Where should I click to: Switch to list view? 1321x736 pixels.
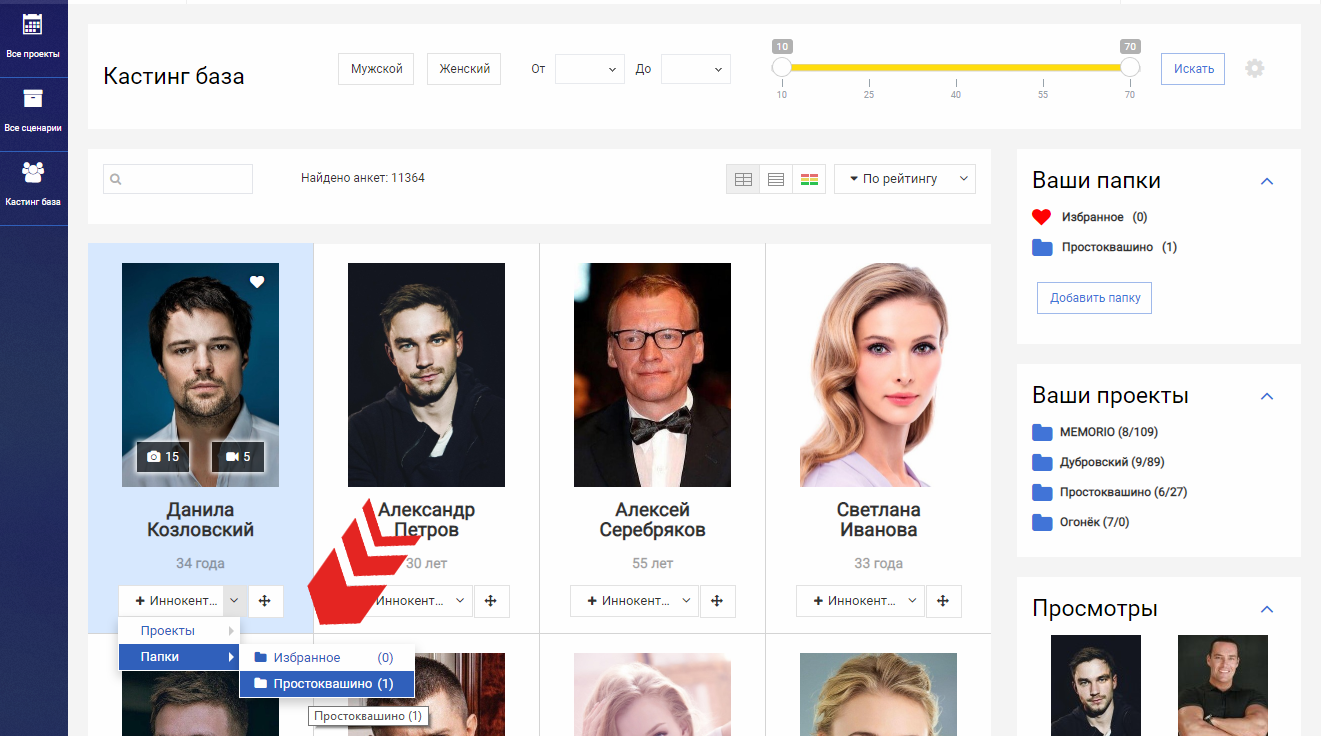776,179
